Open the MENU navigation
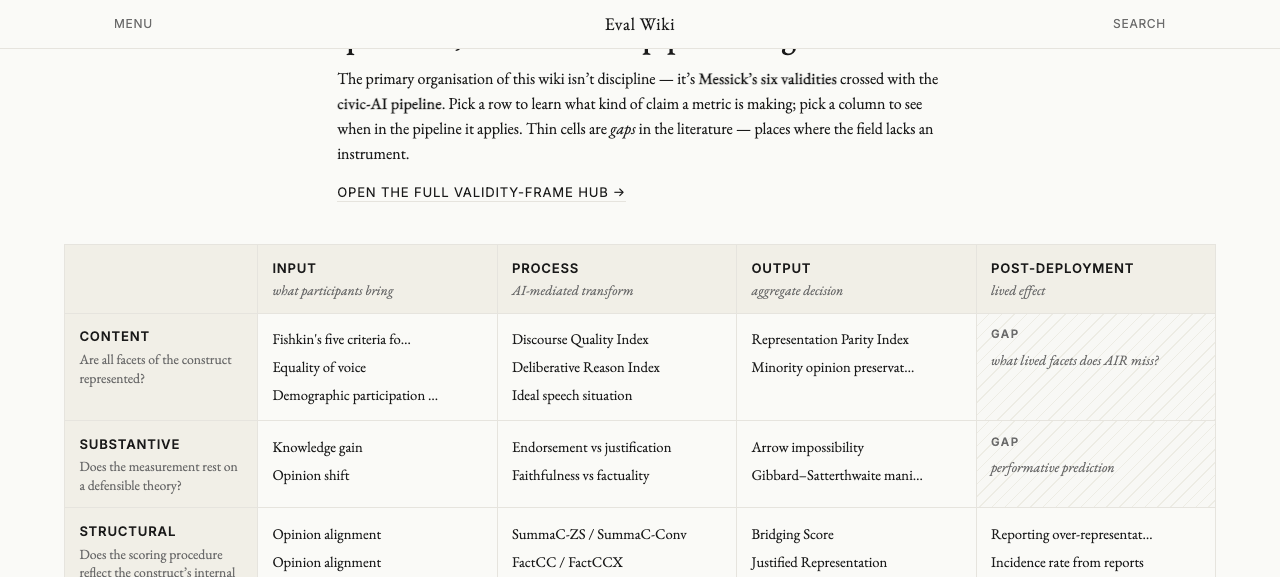 133,24
